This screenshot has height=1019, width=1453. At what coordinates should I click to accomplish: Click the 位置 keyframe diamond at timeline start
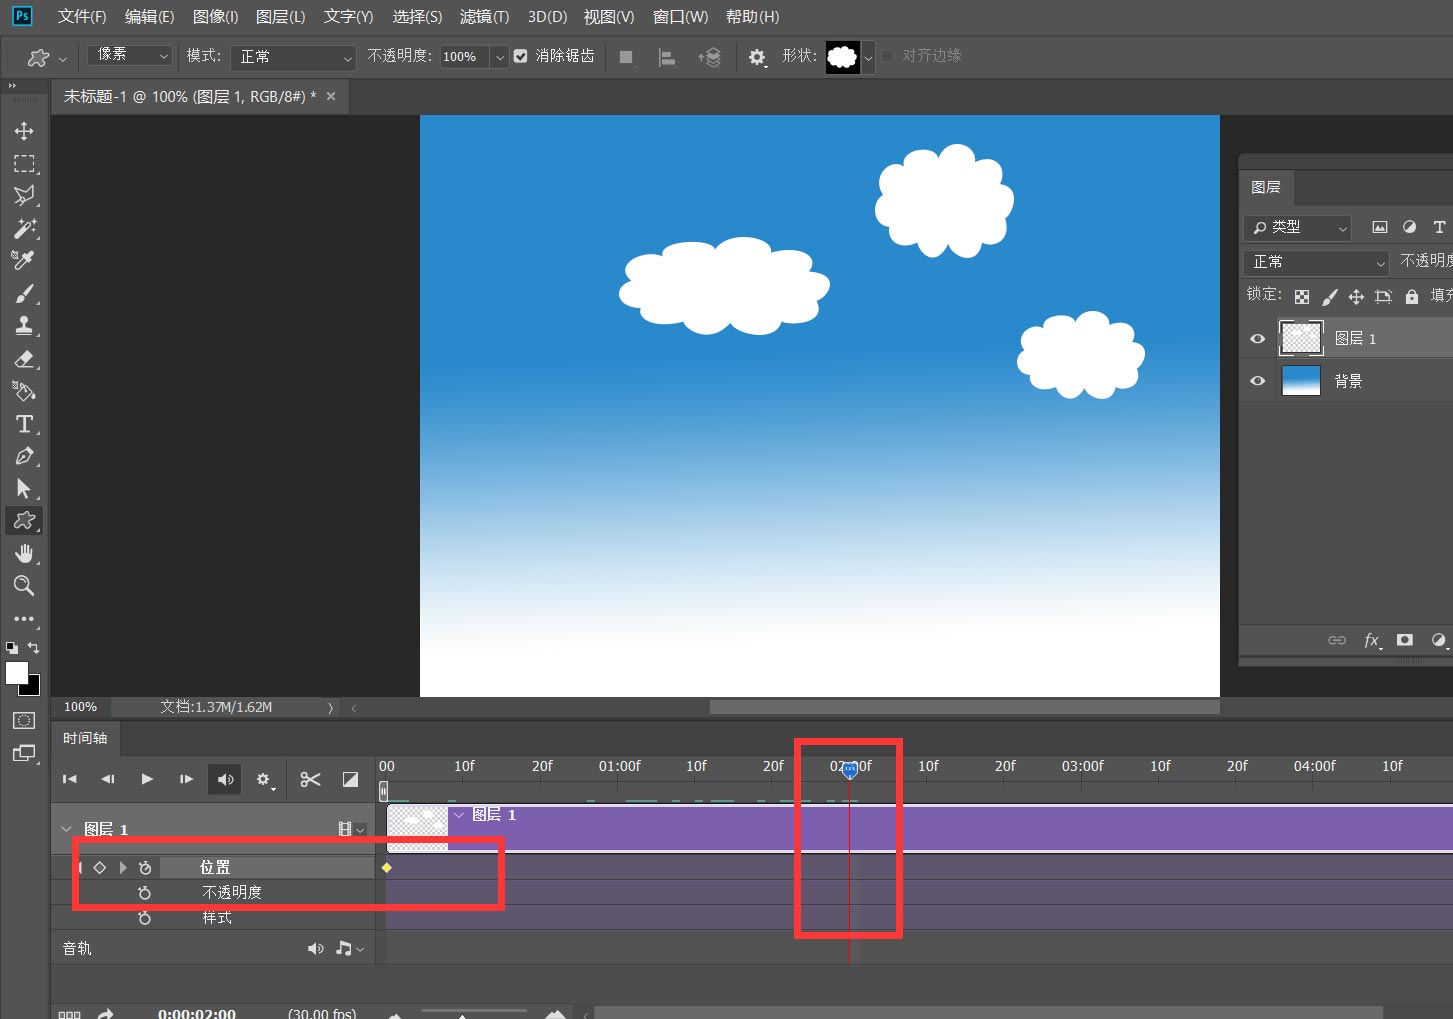point(387,868)
